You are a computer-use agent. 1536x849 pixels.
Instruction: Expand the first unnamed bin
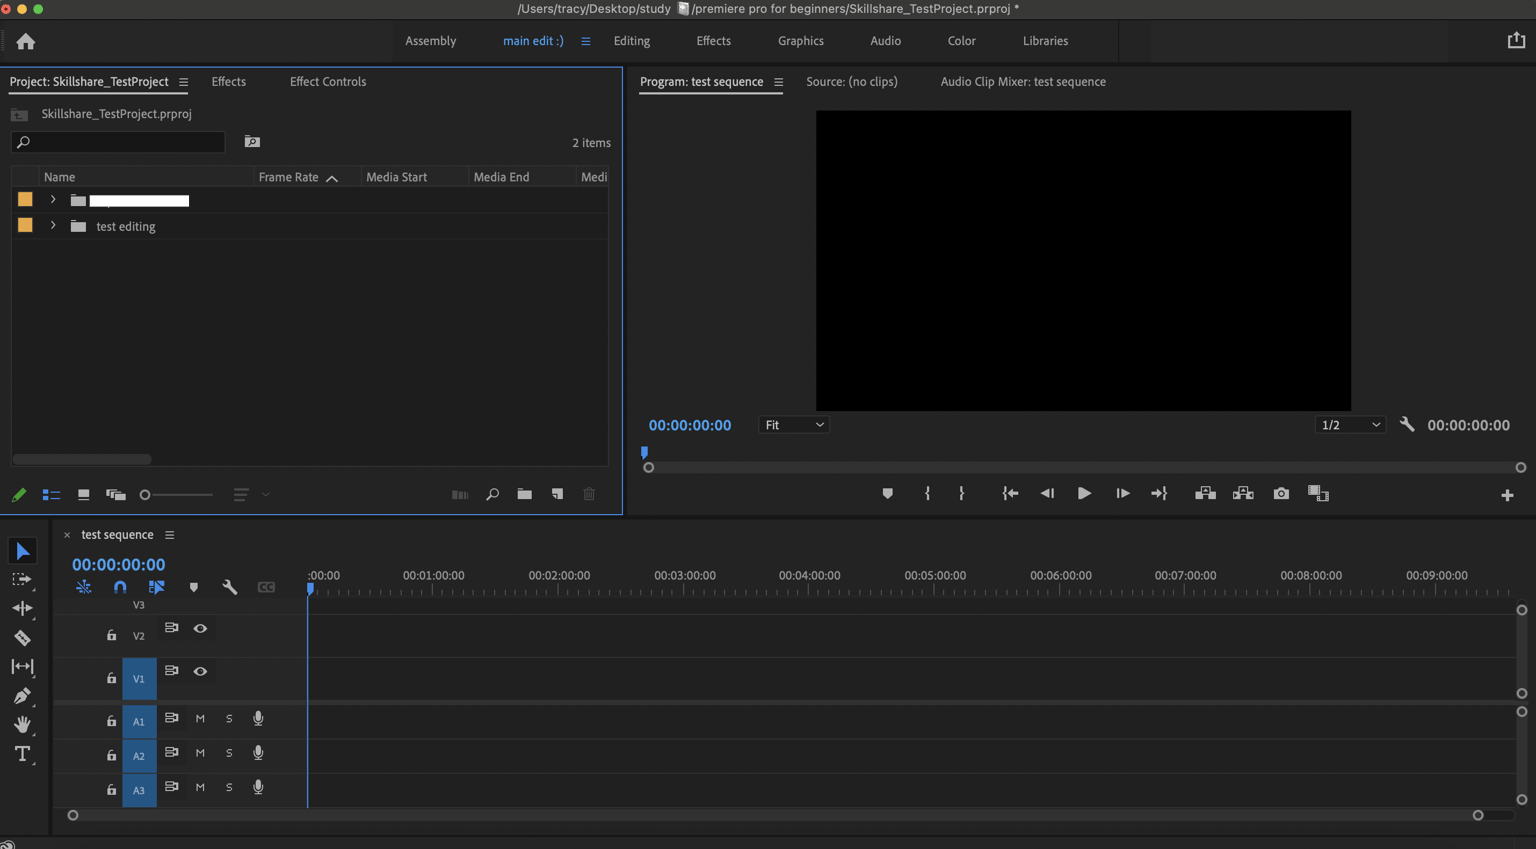pyautogui.click(x=53, y=200)
